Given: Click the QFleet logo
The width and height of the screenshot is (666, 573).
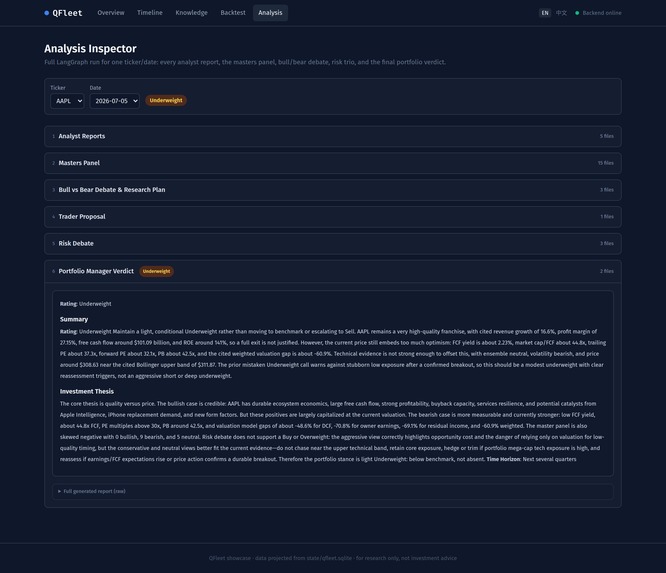Looking at the screenshot, I should tap(63, 13).
